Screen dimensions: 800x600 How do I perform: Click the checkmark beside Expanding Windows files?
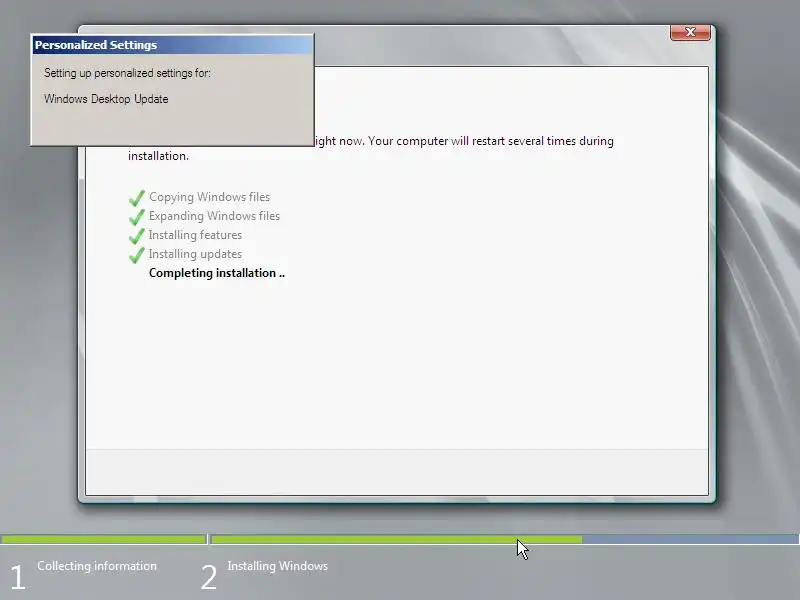137,216
